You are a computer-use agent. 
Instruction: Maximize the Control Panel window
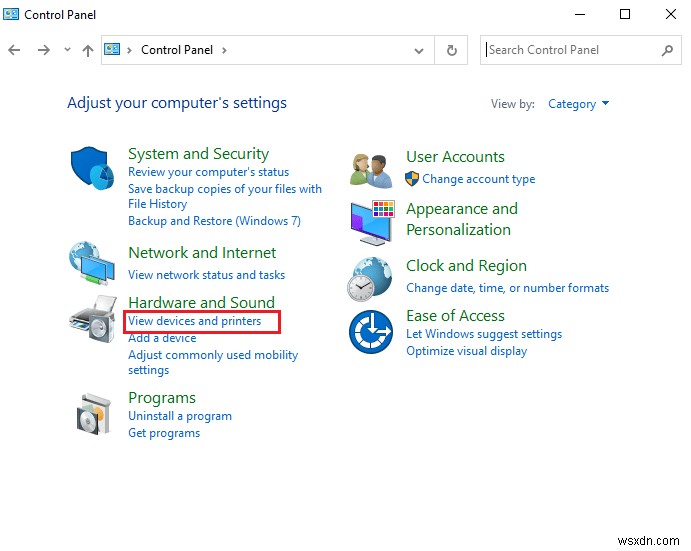coord(625,14)
